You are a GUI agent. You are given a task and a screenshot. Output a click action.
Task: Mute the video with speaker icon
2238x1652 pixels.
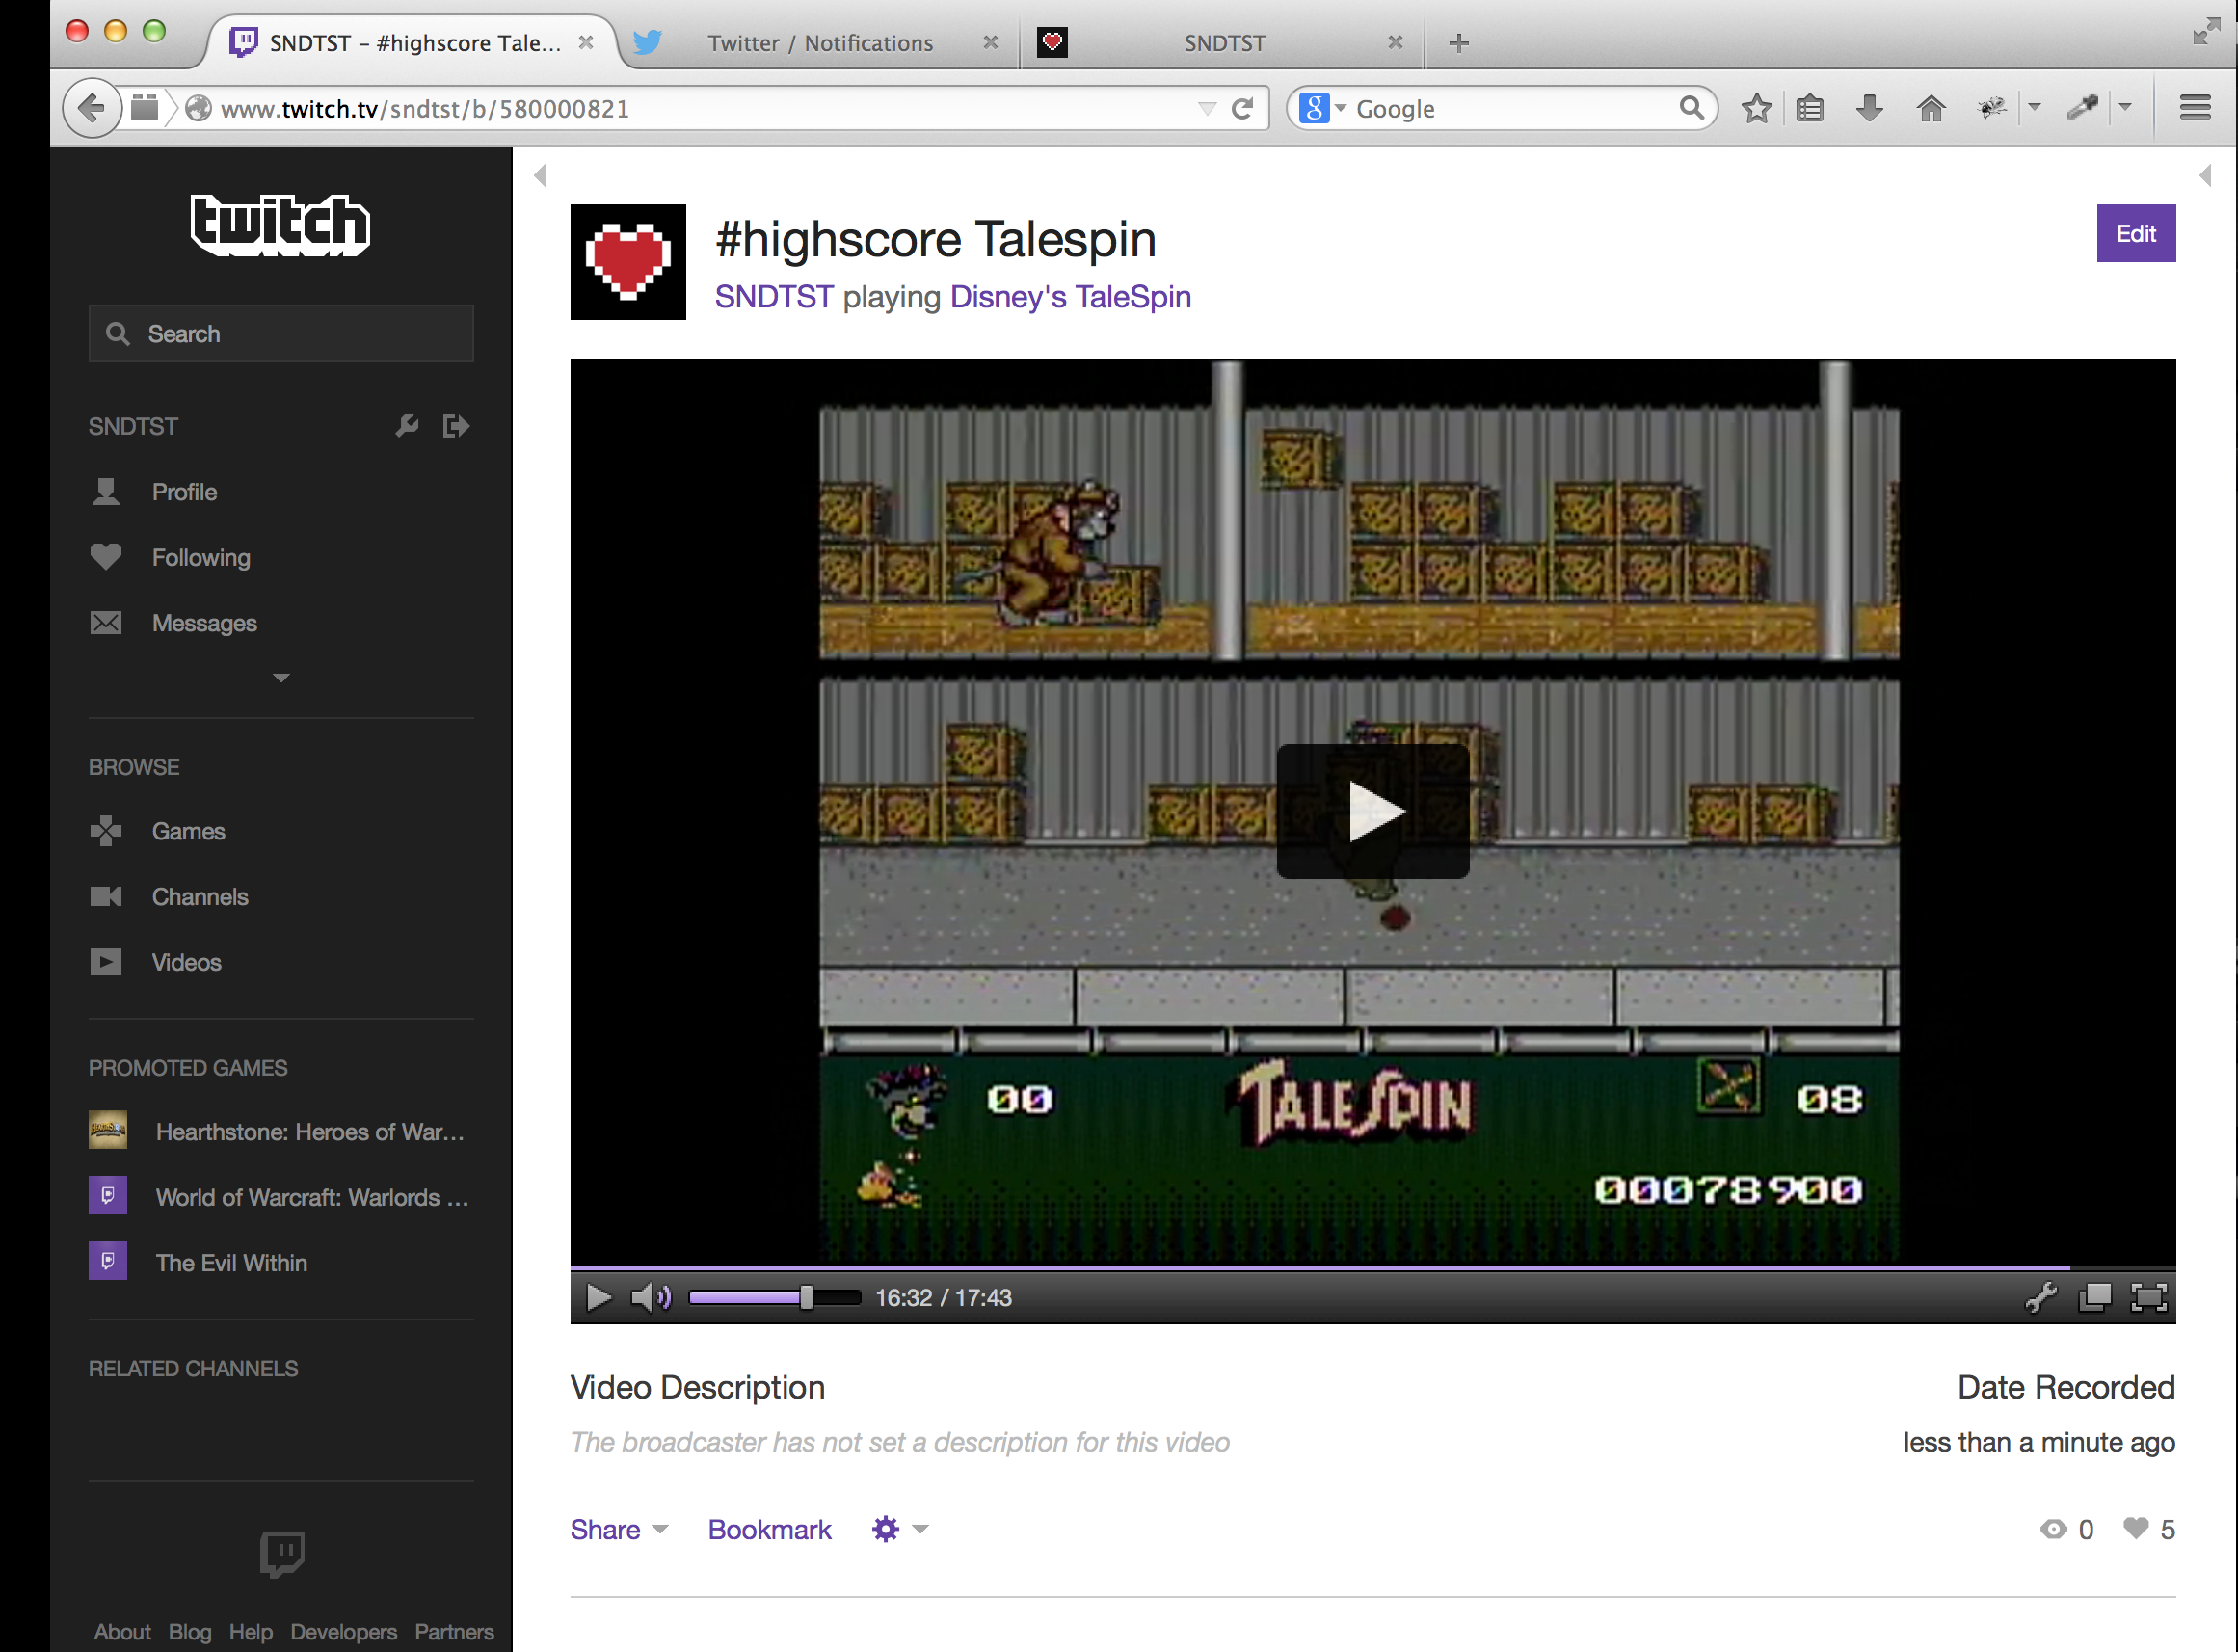click(650, 1297)
